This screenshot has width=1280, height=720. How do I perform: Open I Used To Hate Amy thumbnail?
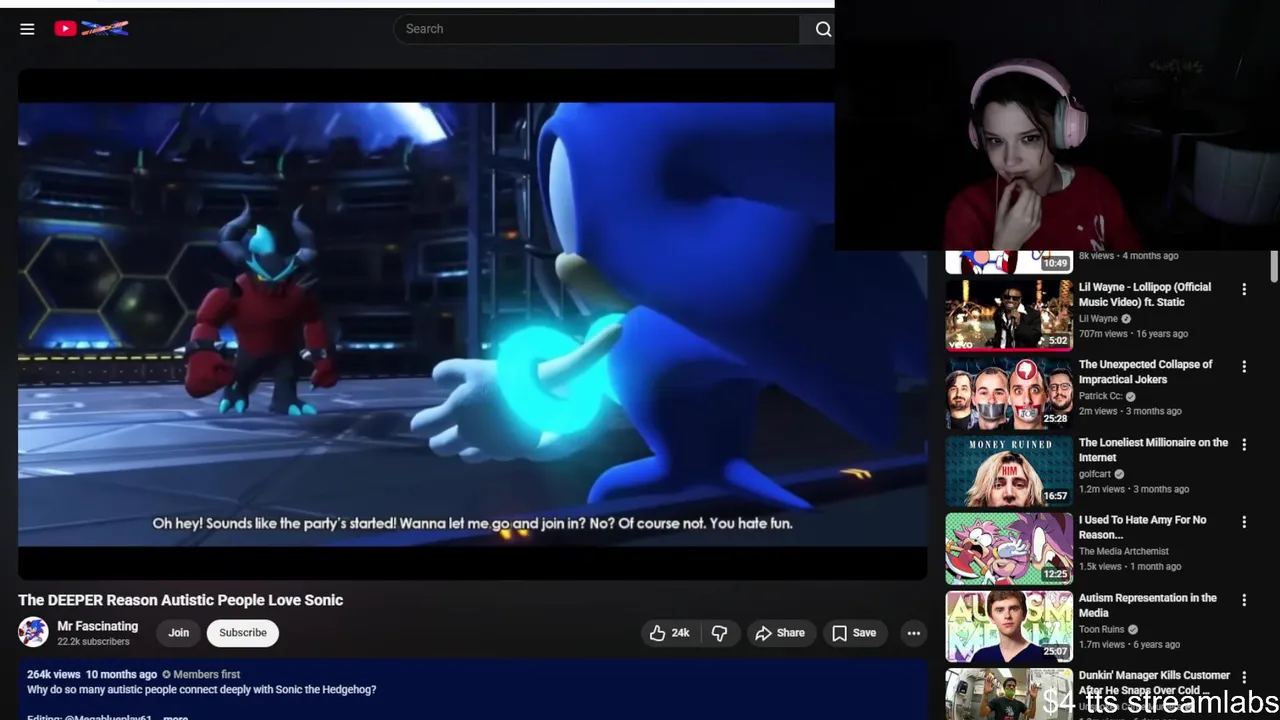click(1009, 549)
